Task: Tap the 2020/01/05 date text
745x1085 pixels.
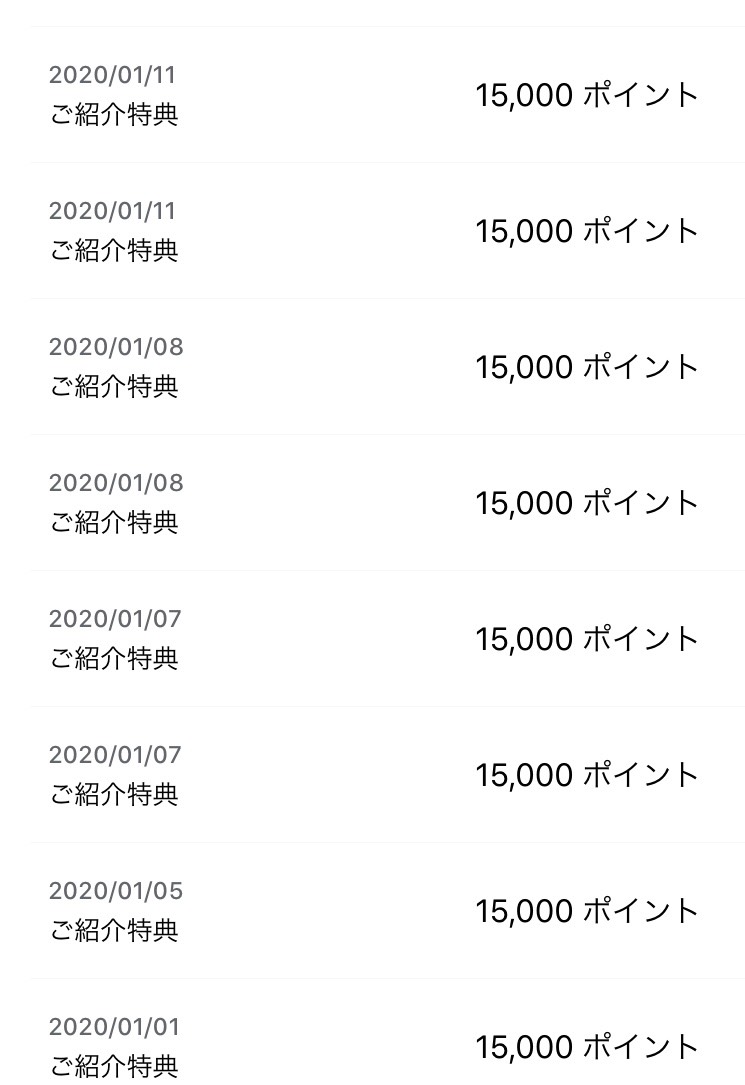Action: click(x=116, y=891)
